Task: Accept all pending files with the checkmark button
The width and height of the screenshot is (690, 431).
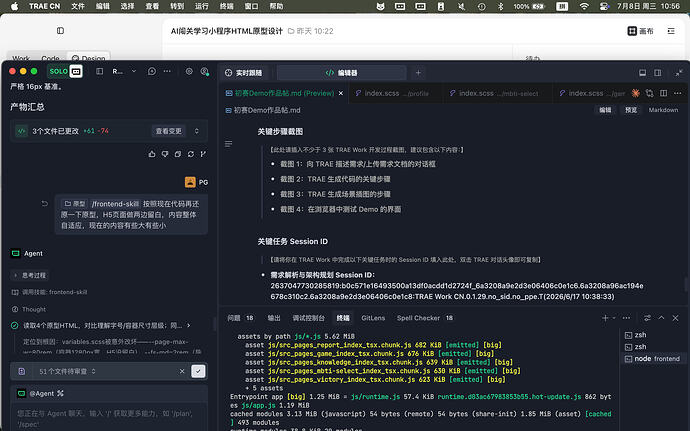Action: pyautogui.click(x=198, y=371)
